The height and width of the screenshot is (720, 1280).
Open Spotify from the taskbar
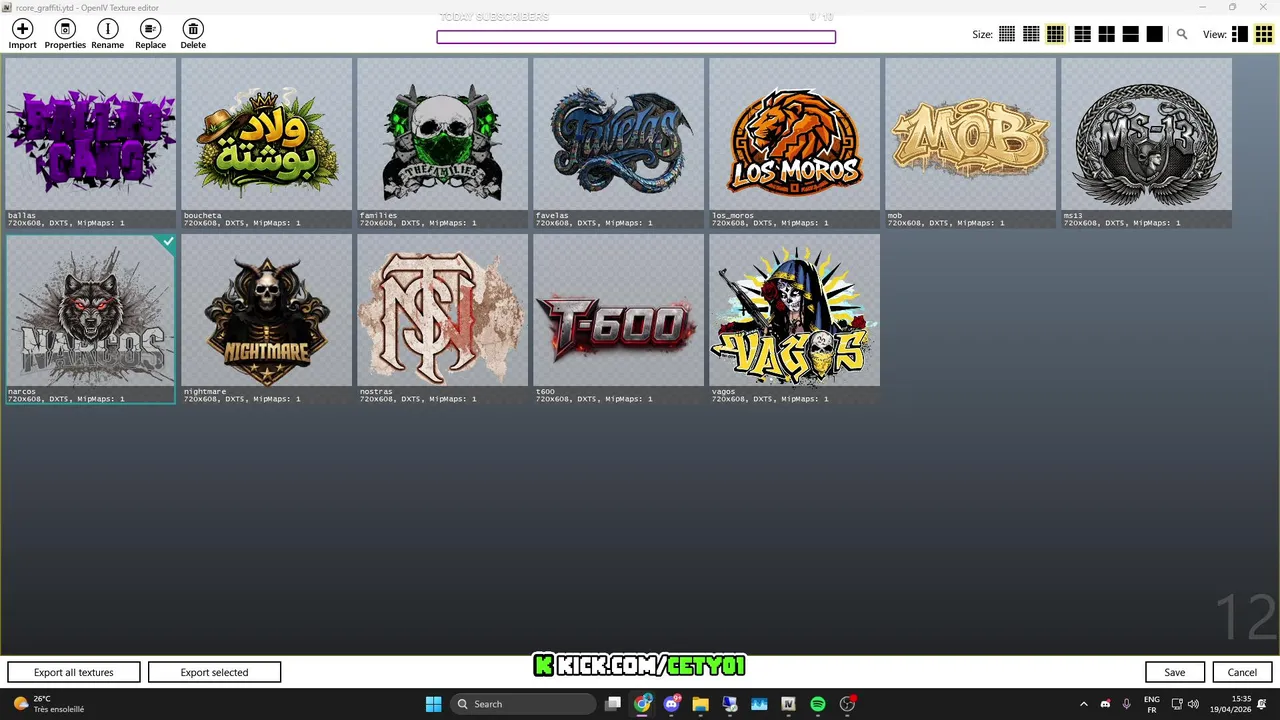click(x=817, y=704)
